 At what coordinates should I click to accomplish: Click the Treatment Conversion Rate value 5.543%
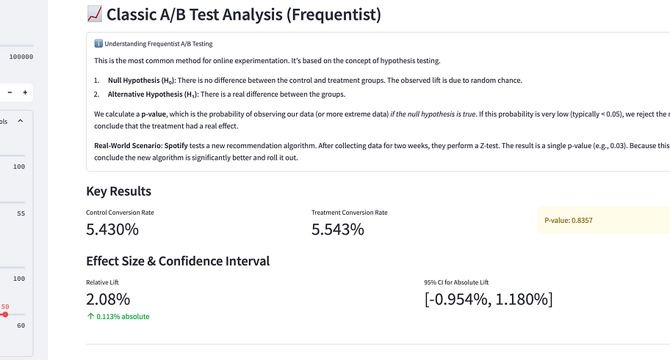pos(338,229)
